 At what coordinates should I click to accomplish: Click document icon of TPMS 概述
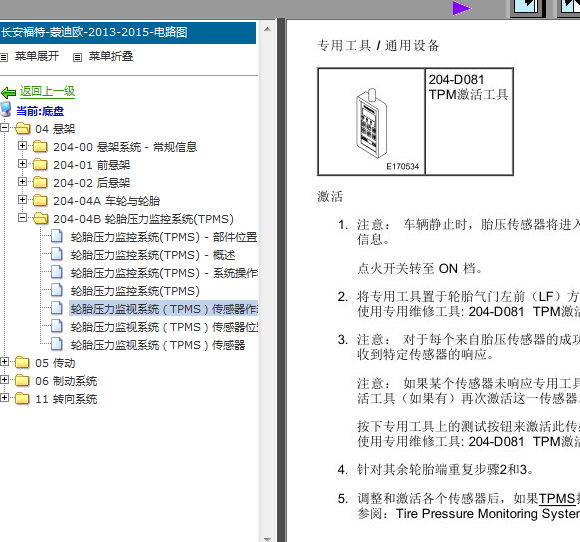57,254
